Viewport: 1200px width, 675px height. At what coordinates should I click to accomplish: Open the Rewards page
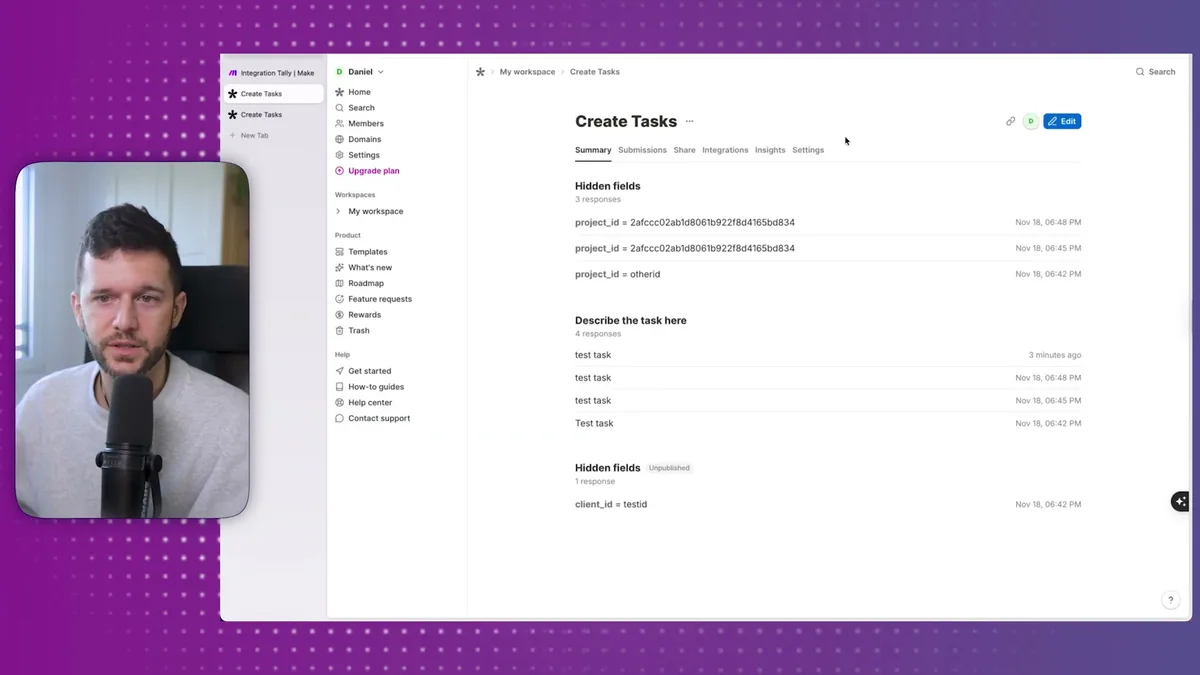(363, 314)
